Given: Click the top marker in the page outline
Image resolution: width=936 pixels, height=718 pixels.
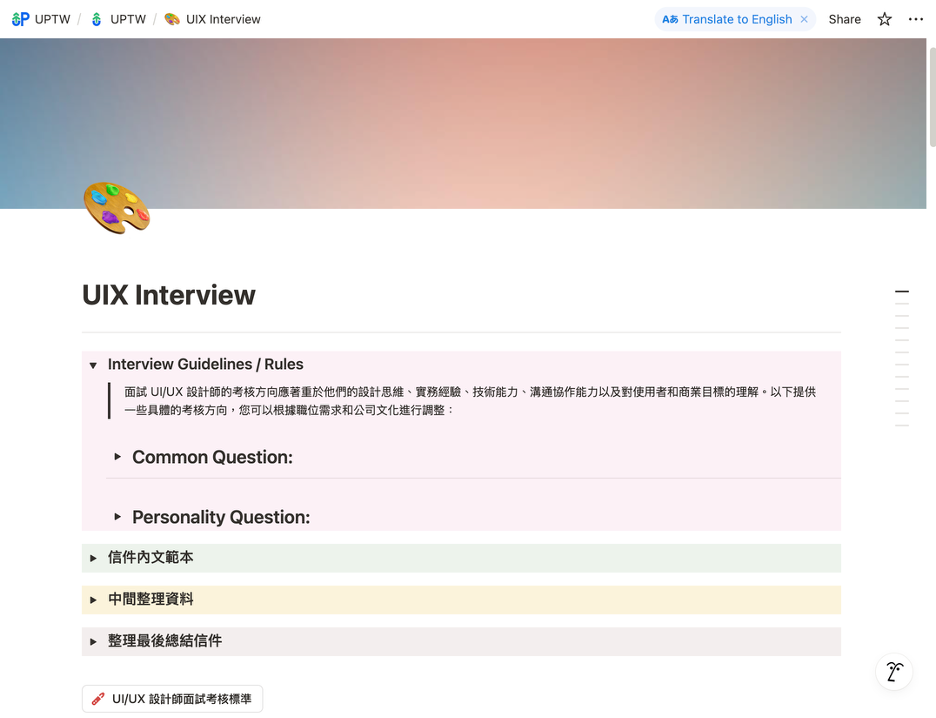Looking at the screenshot, I should point(902,292).
